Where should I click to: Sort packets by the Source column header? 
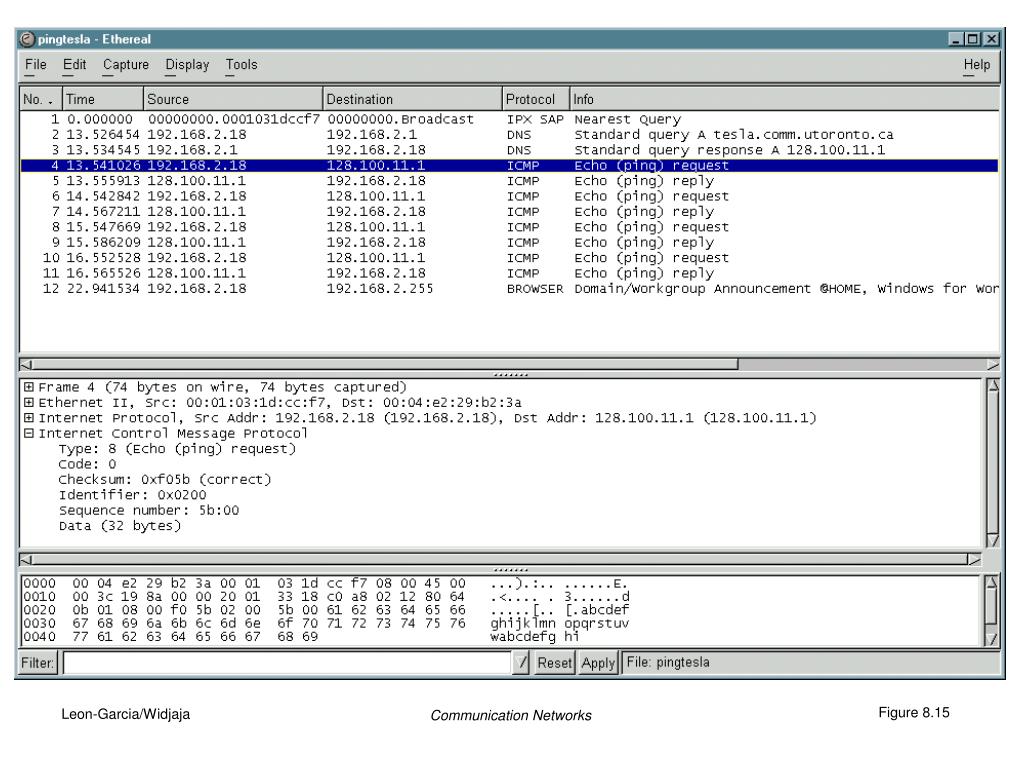coord(232,99)
